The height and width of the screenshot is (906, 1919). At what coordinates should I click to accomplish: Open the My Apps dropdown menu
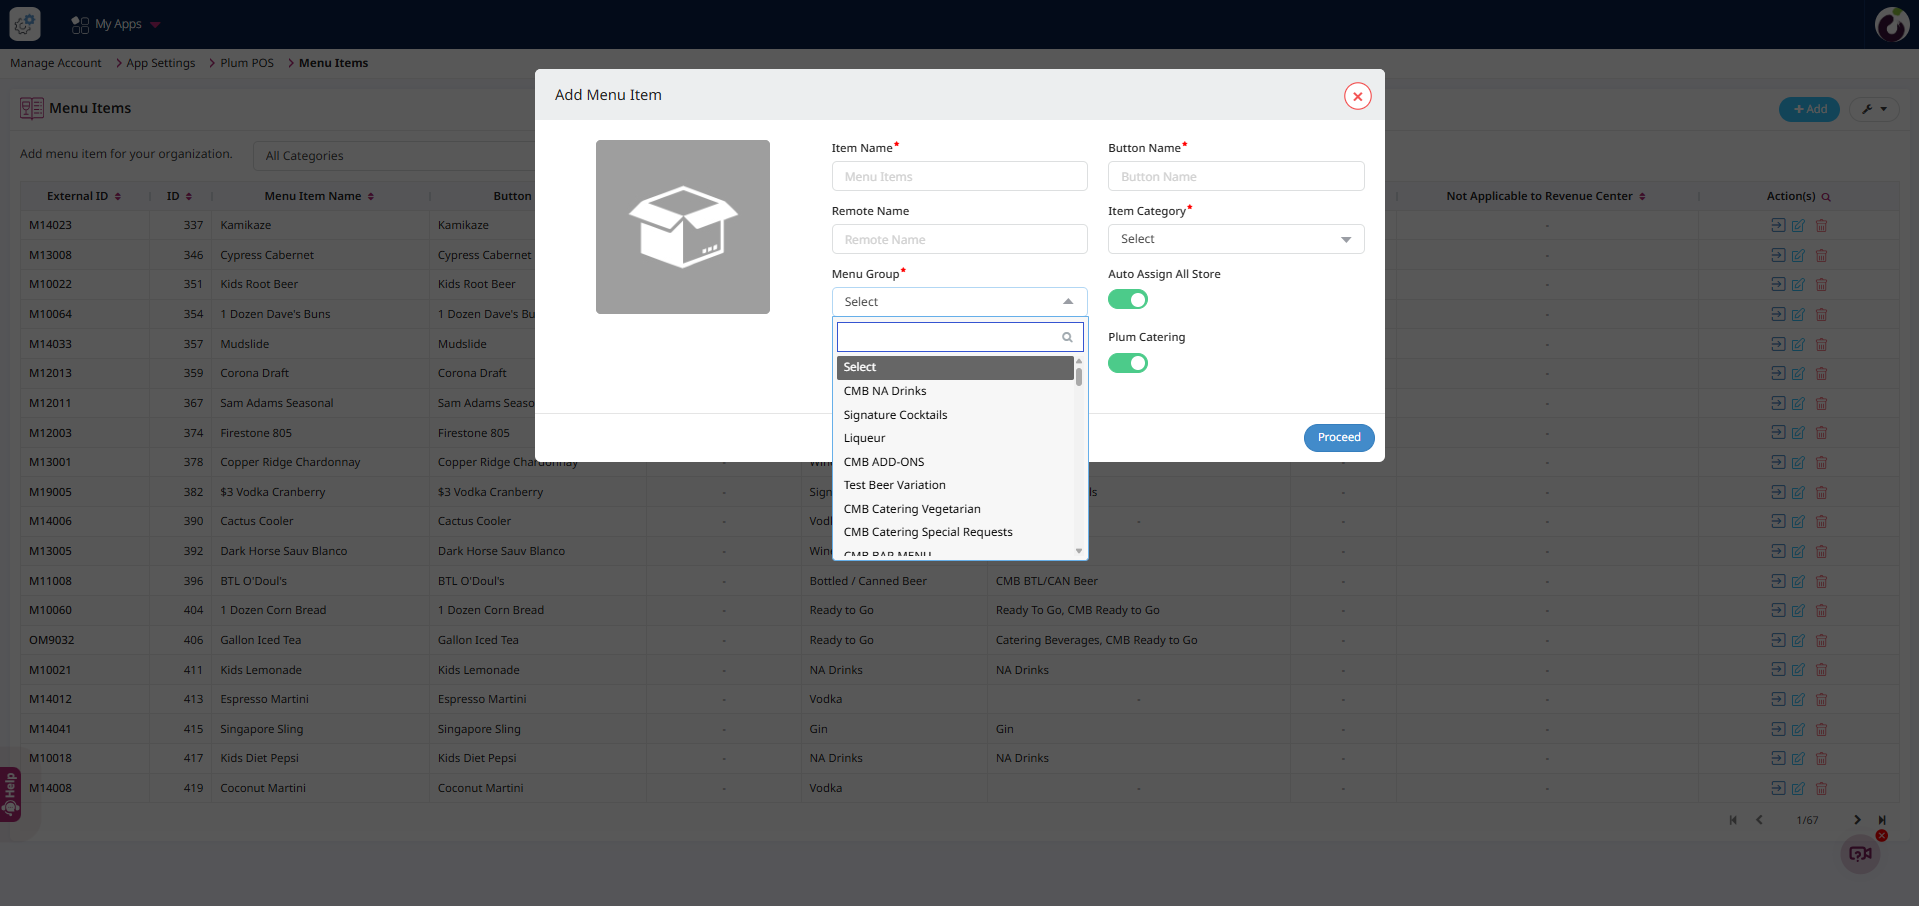(117, 24)
